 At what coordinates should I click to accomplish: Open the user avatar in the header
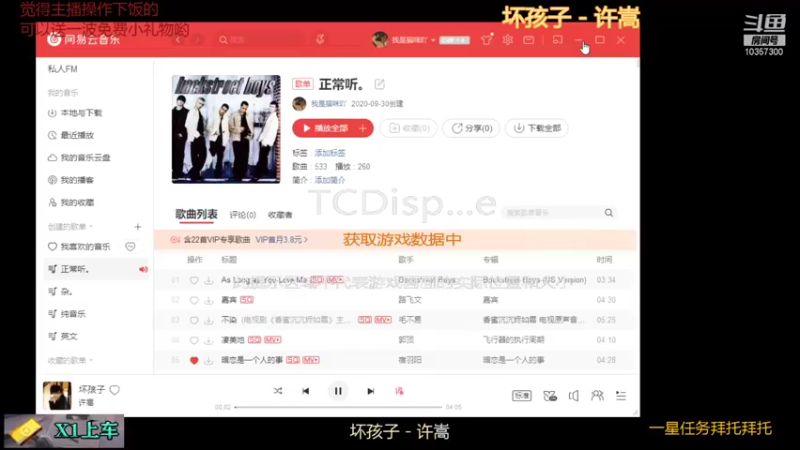point(380,39)
